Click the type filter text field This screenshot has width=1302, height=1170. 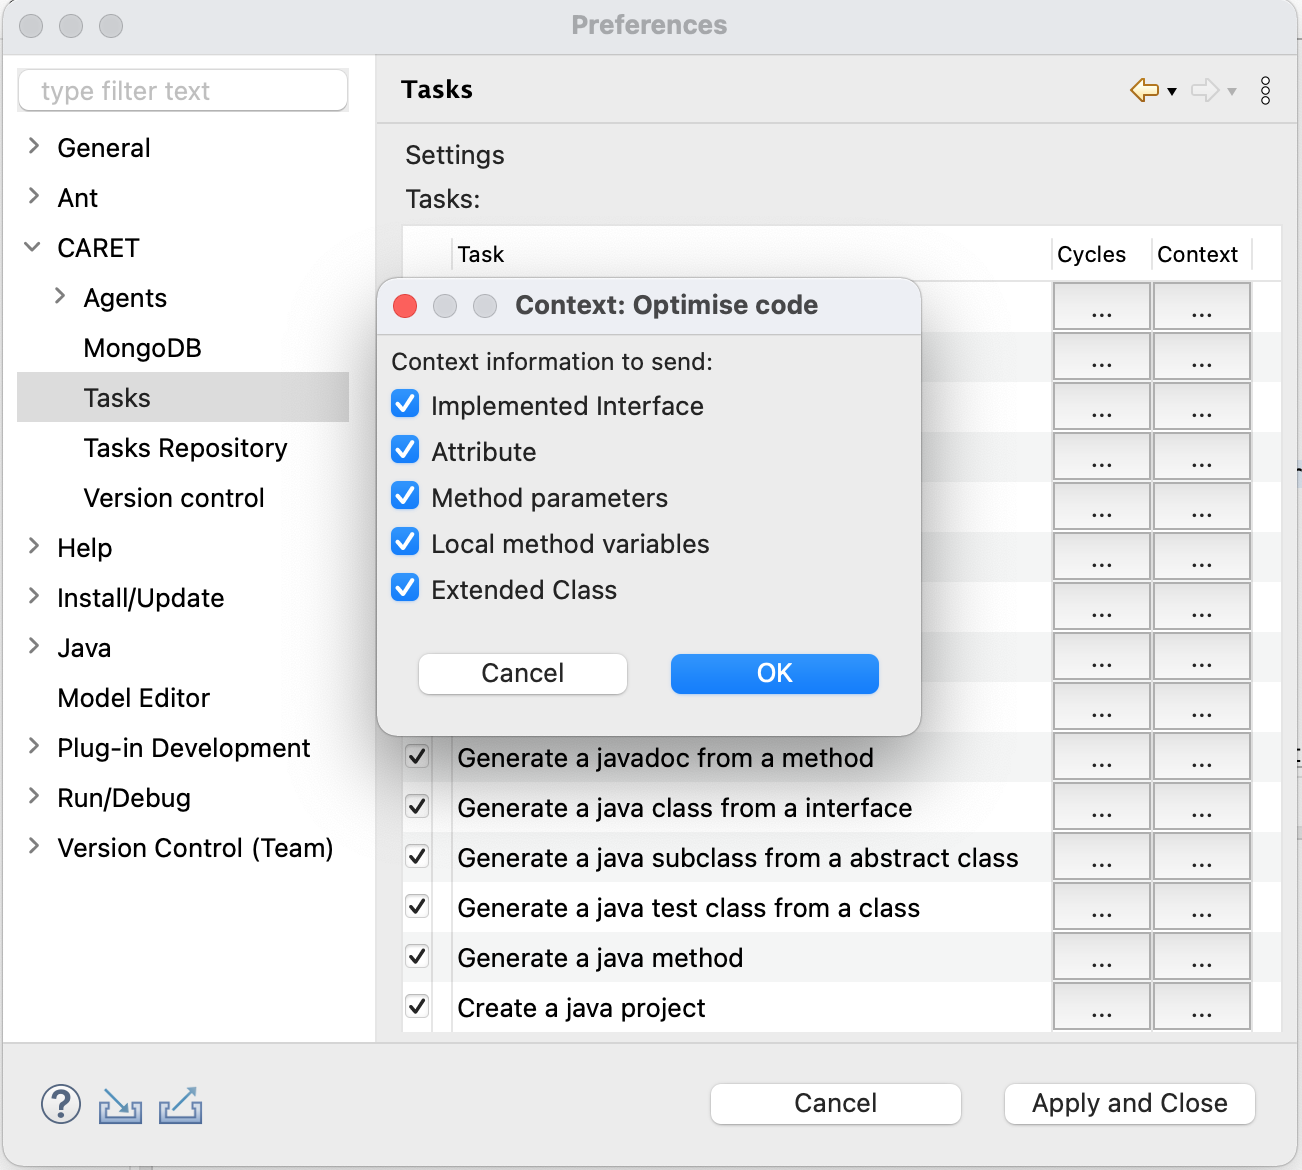coord(183,90)
